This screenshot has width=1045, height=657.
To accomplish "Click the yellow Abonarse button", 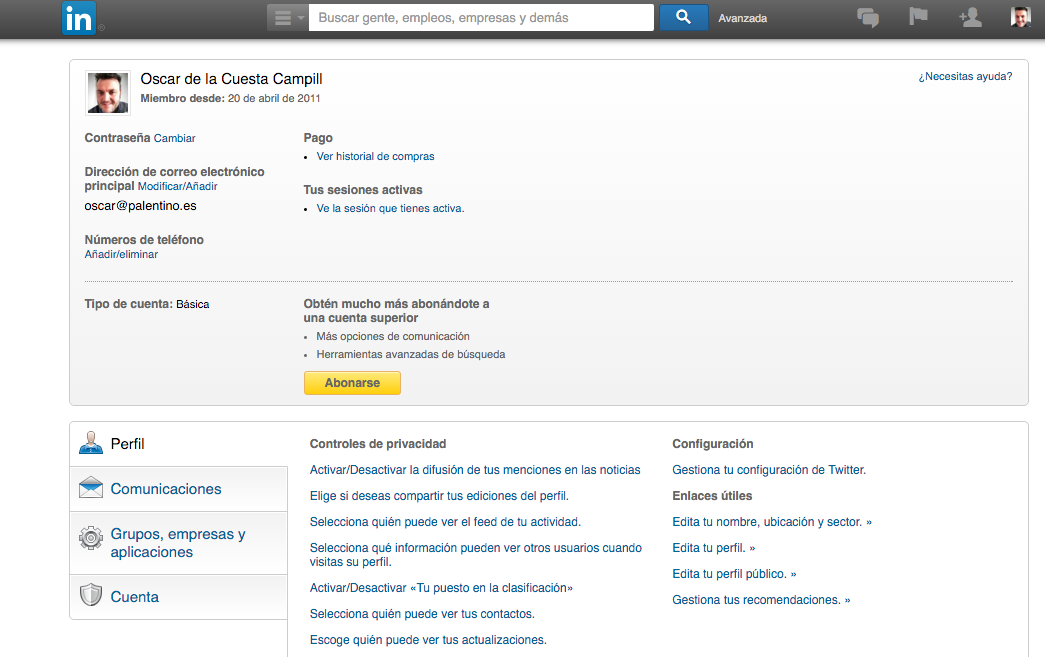I will coord(352,383).
